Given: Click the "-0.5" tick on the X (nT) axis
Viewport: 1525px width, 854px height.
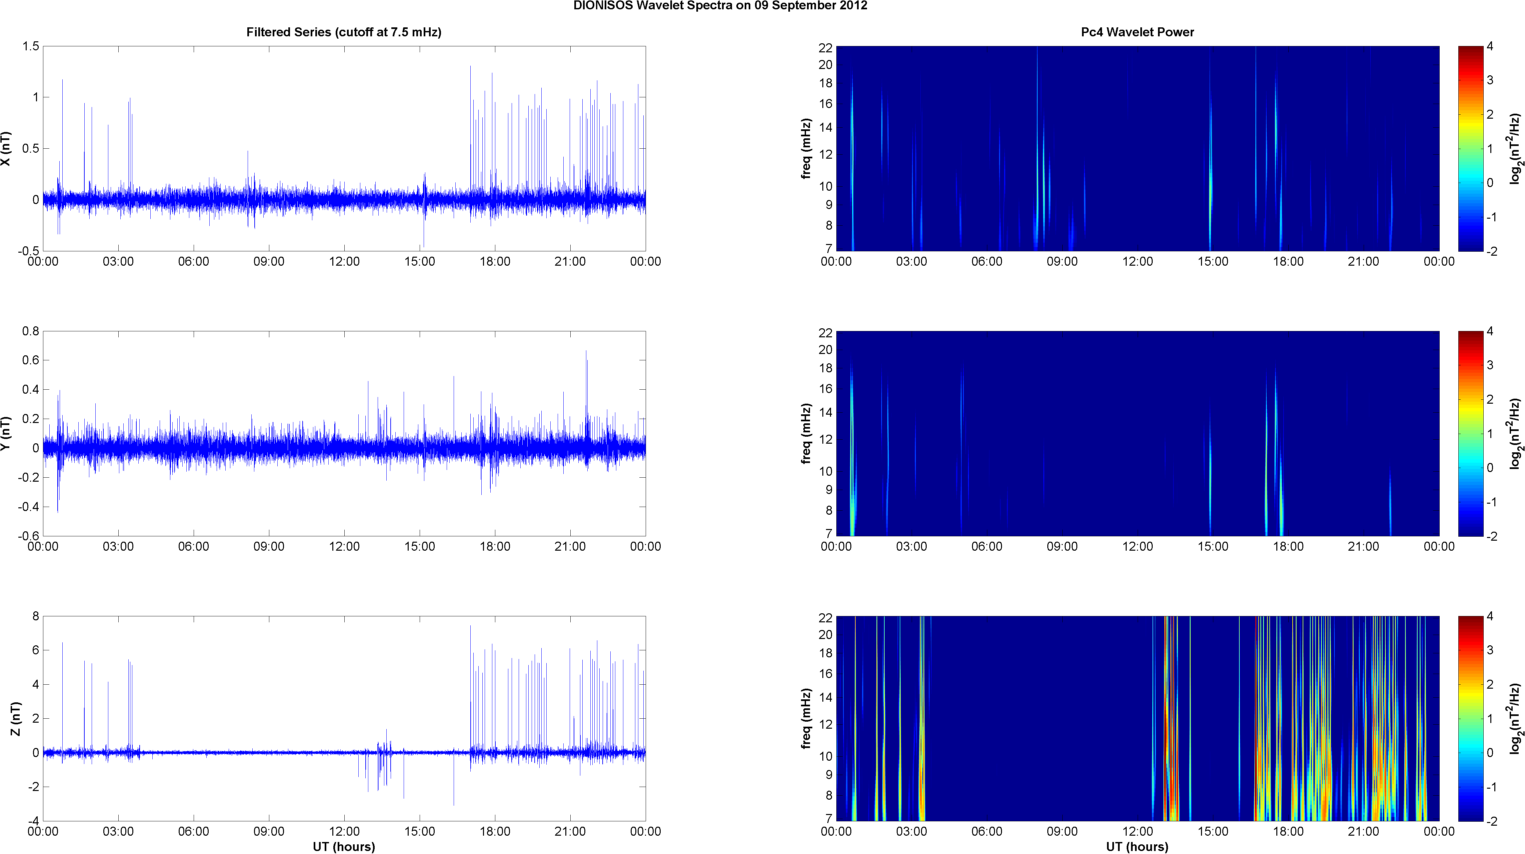Looking at the screenshot, I should point(27,251).
